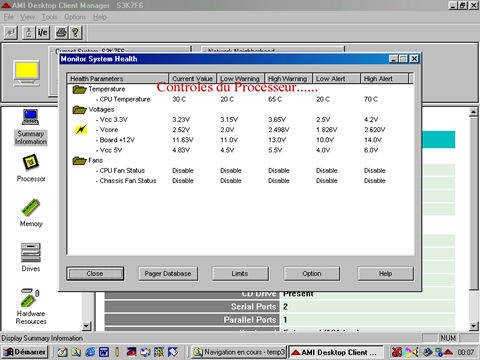
Task: Open the Processor sidebar section
Action: [31, 168]
